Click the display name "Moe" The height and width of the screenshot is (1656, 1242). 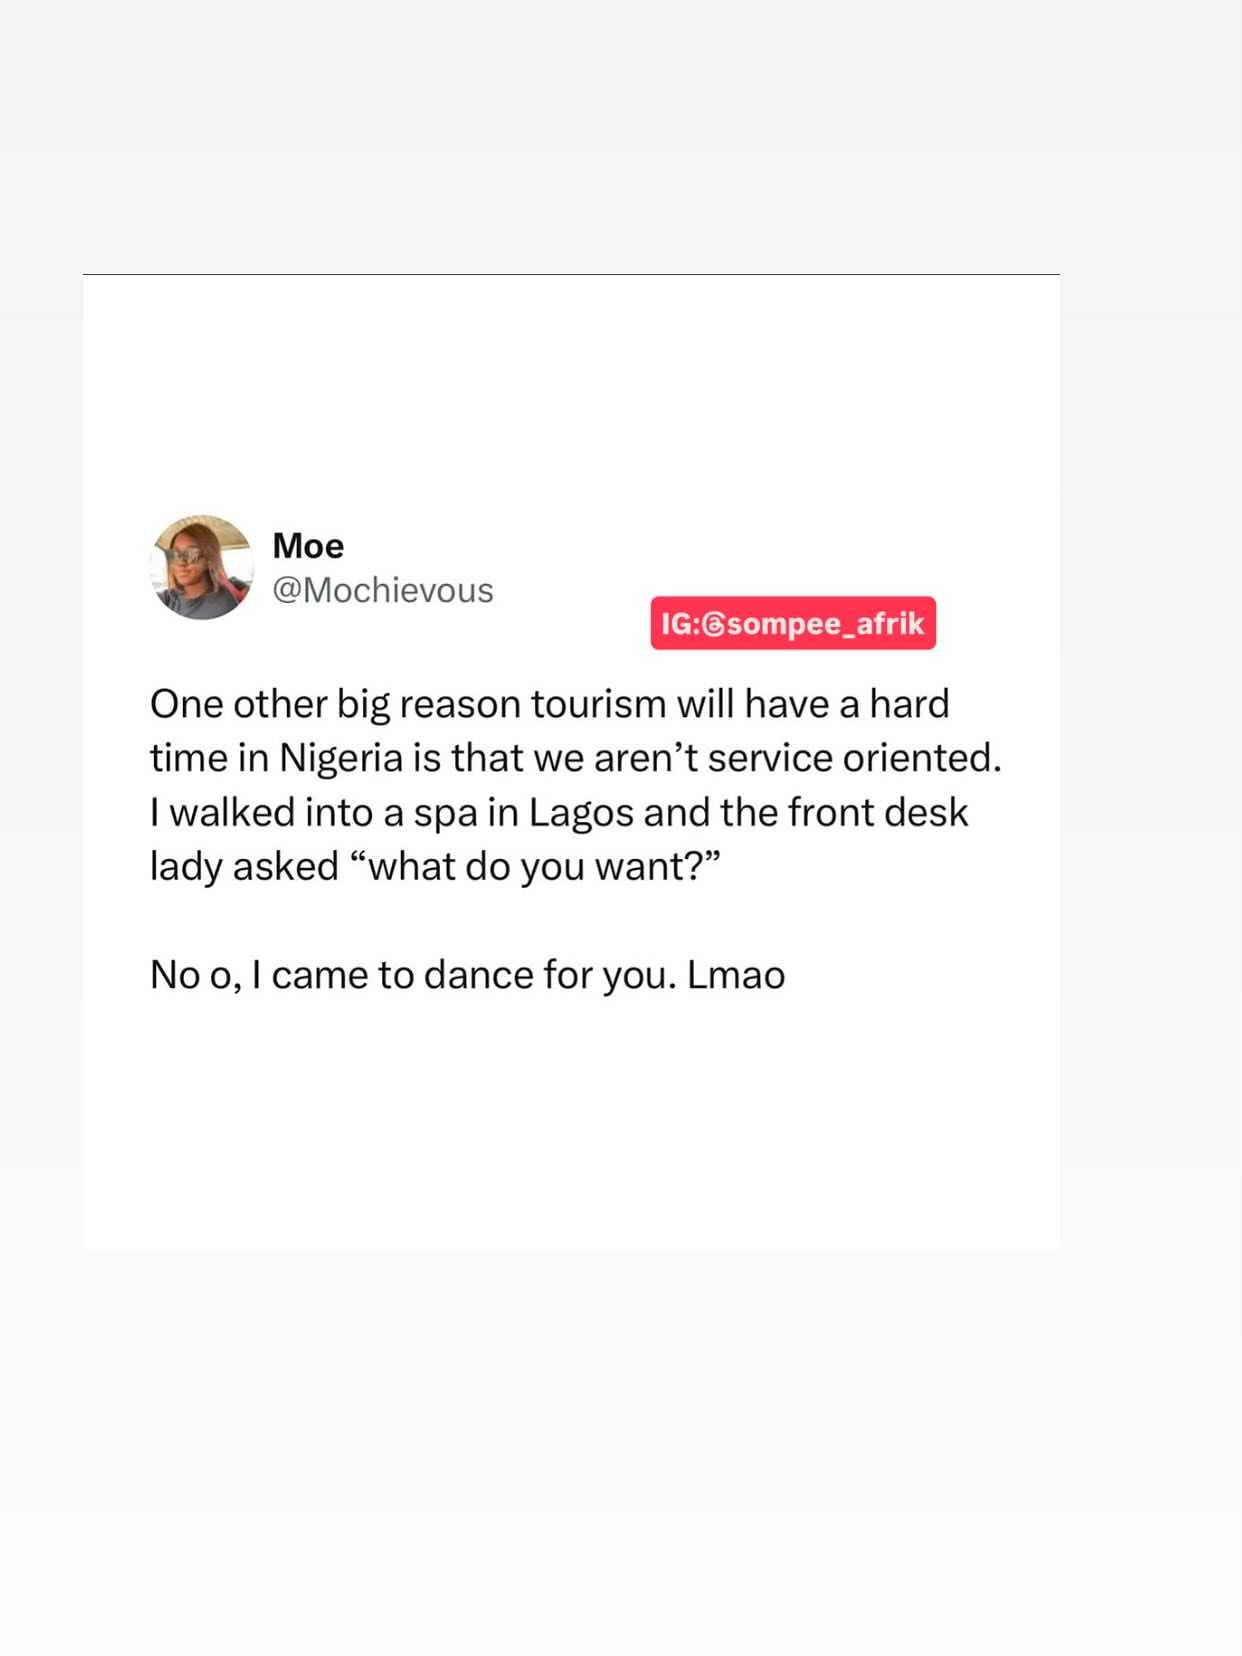click(x=308, y=546)
